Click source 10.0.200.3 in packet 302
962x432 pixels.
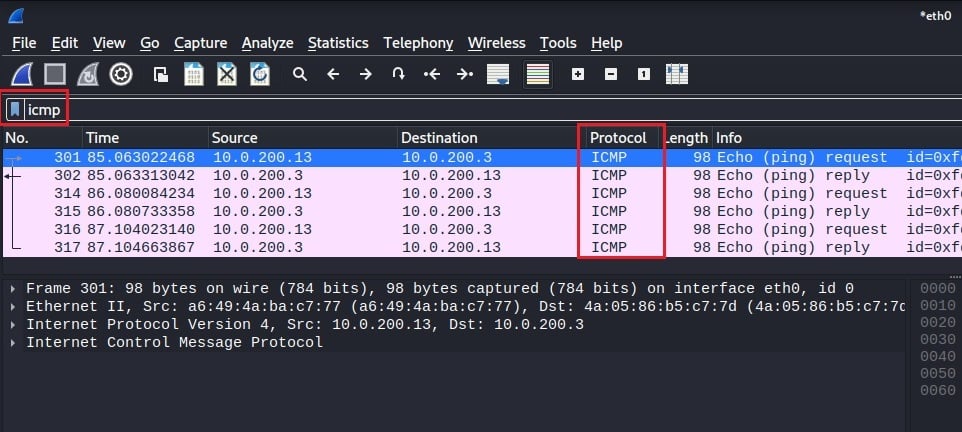pos(258,176)
